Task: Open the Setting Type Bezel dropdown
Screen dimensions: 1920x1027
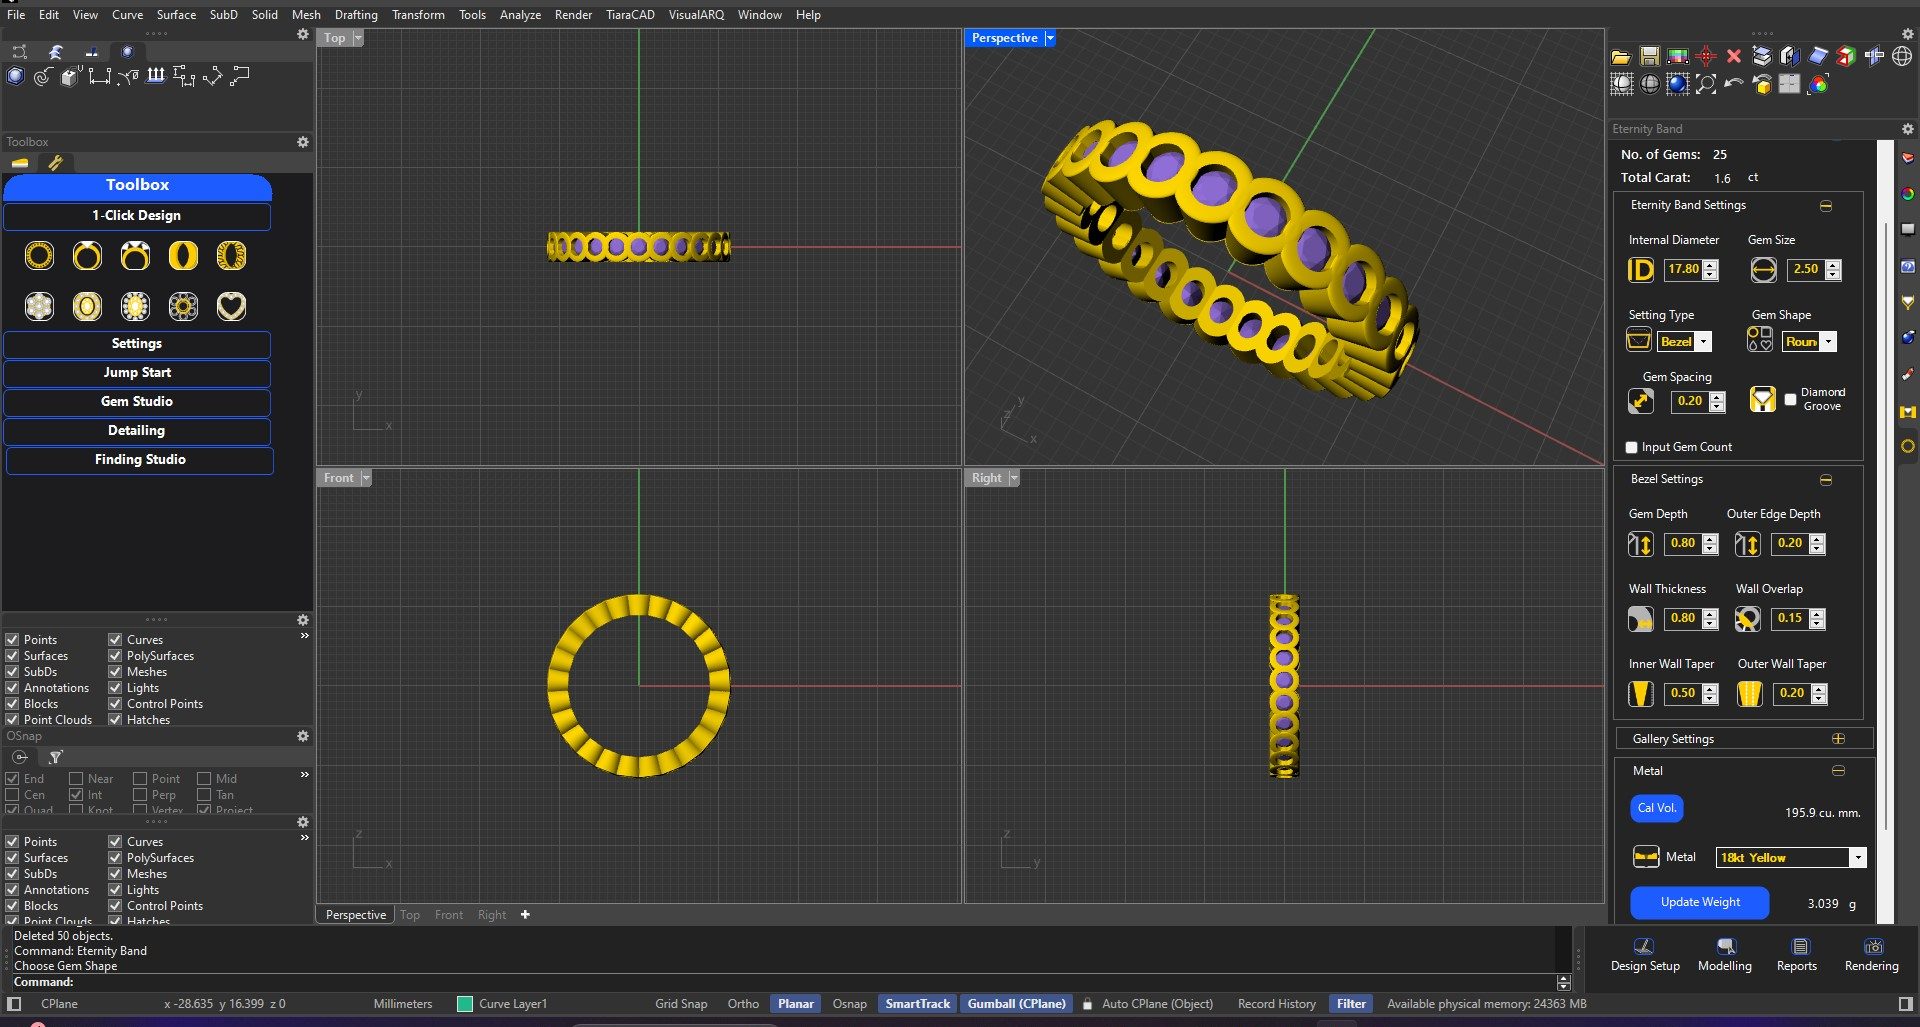Action: [x=1703, y=342]
